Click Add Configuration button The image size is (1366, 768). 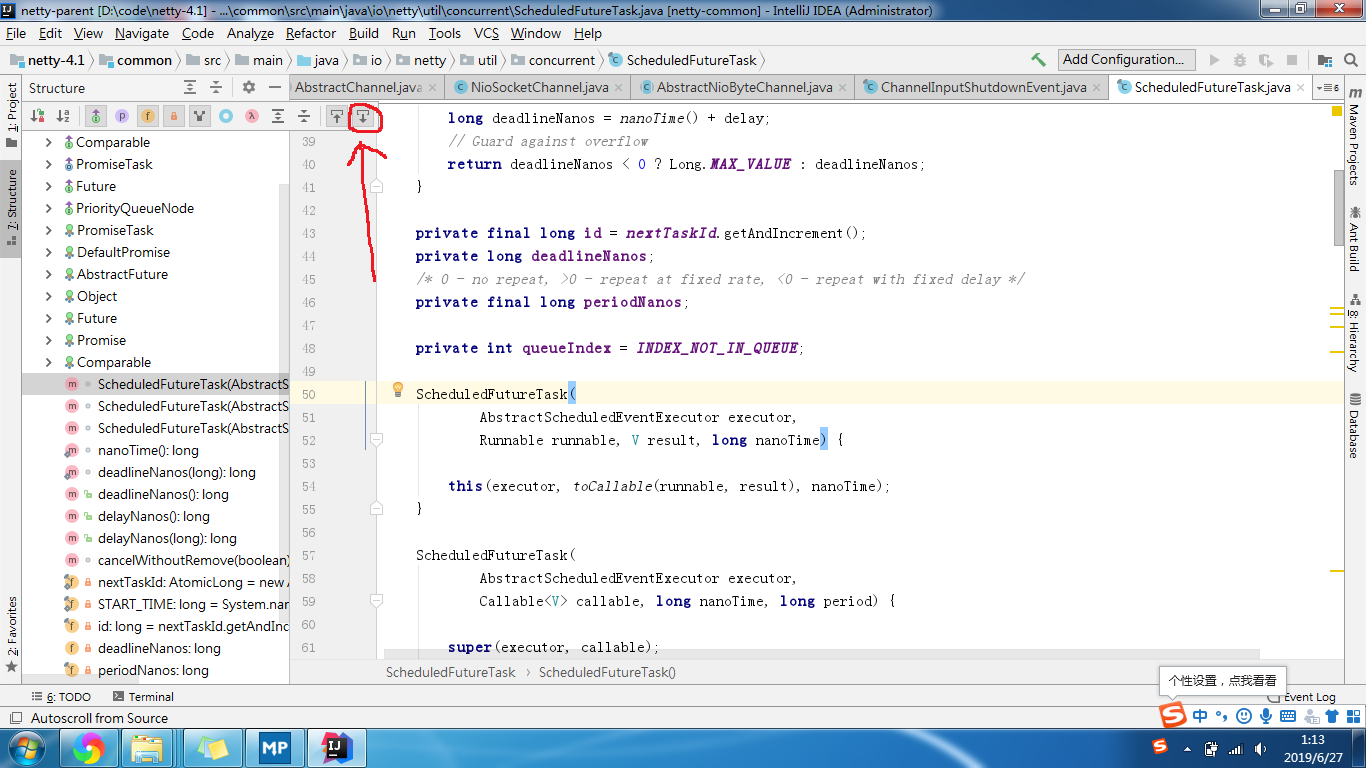tap(1127, 60)
